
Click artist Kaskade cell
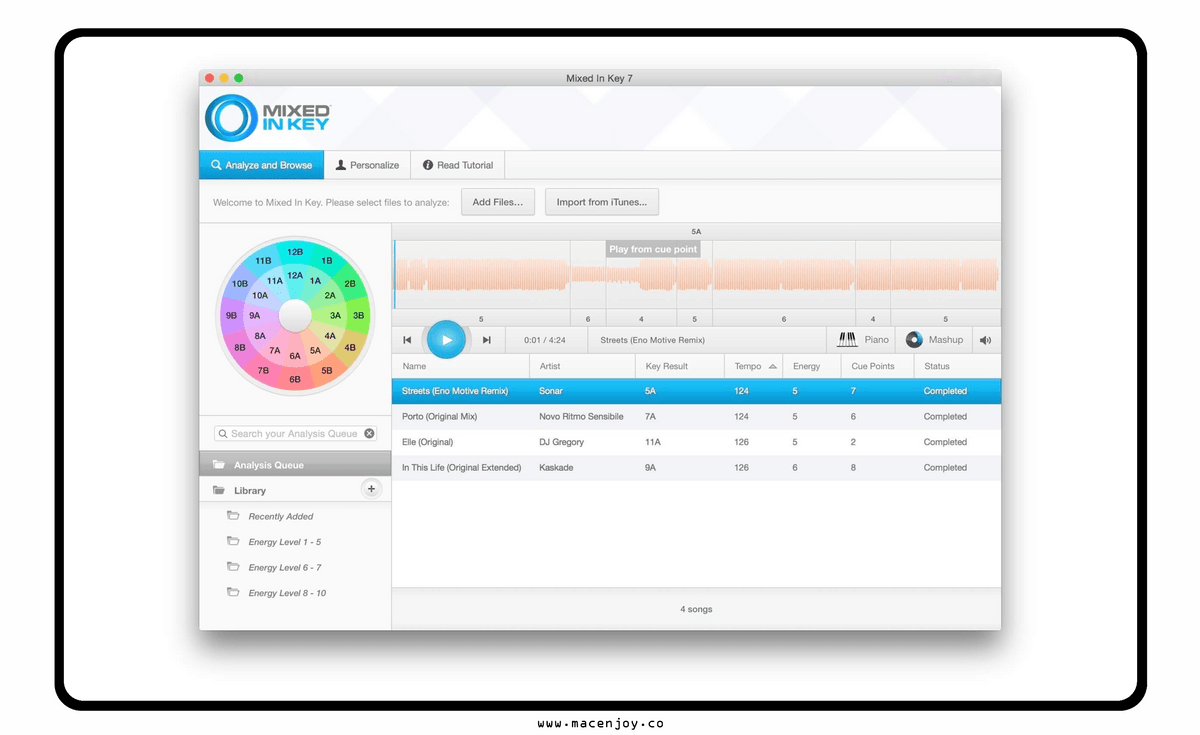556,468
